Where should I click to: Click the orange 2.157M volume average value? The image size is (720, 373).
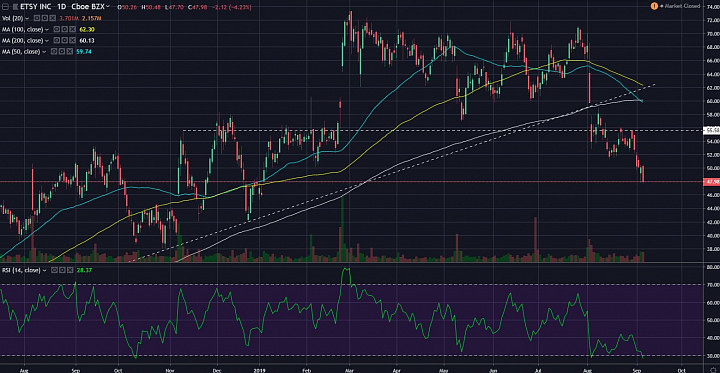[91, 18]
